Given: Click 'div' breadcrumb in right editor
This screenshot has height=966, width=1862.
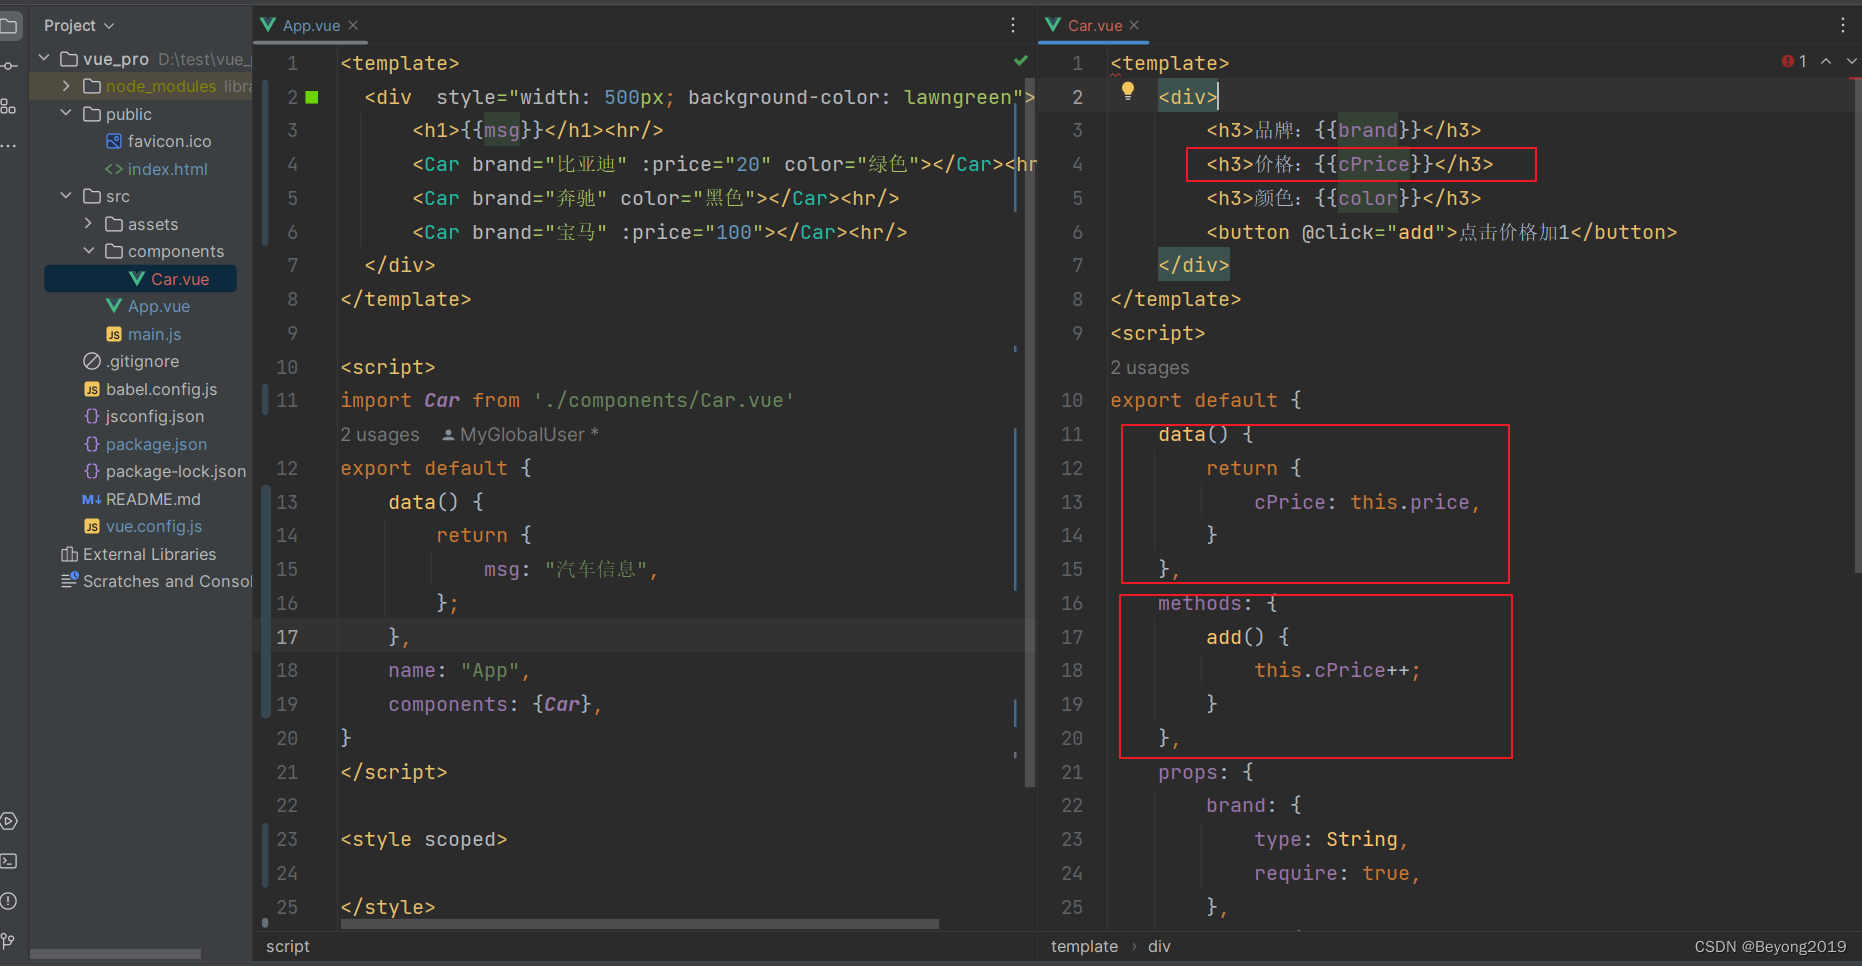Looking at the screenshot, I should coord(1159,946).
